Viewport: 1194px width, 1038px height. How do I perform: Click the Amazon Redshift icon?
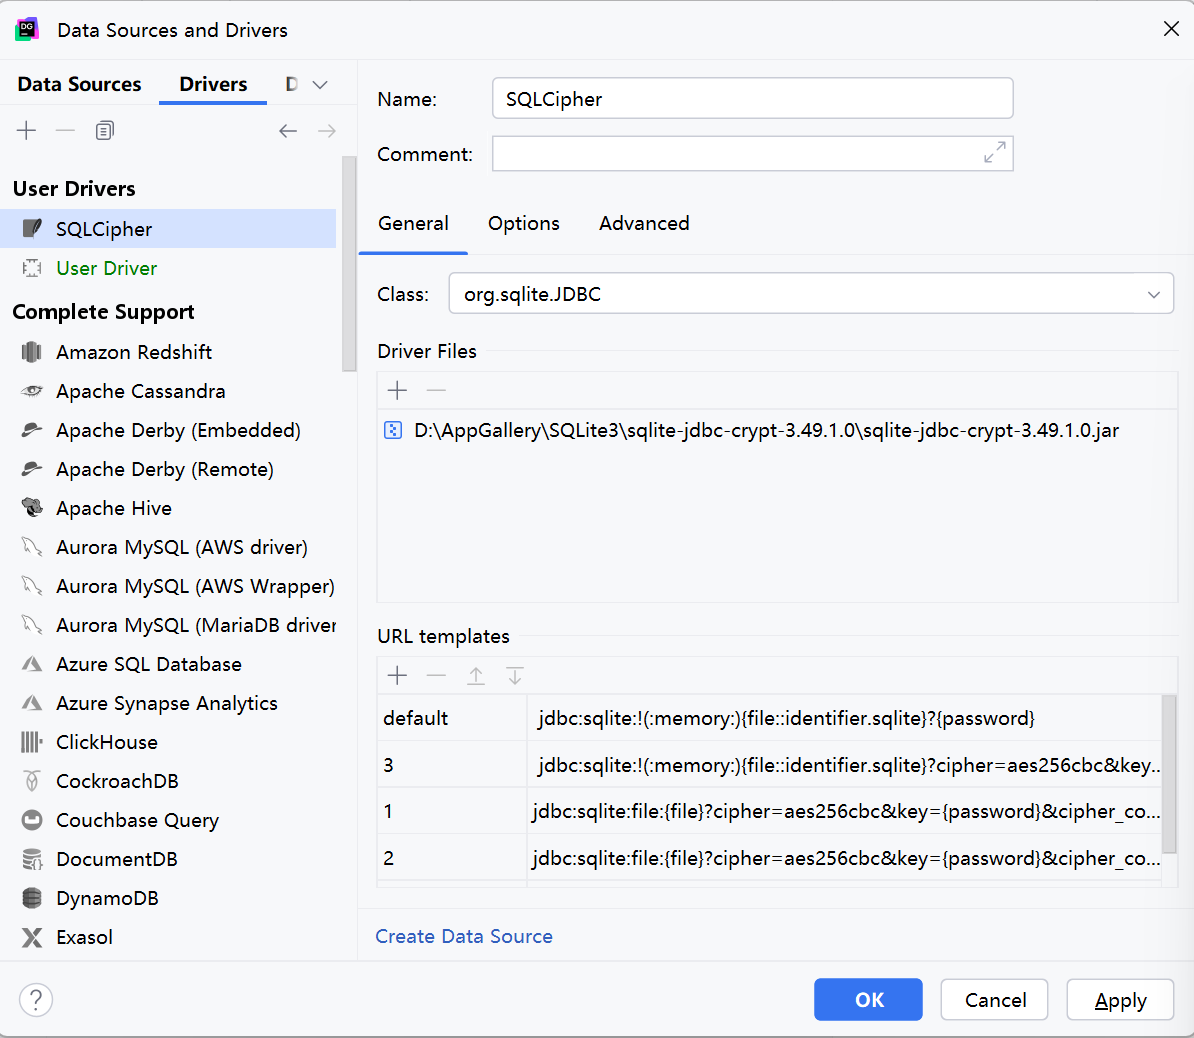click(x=32, y=352)
